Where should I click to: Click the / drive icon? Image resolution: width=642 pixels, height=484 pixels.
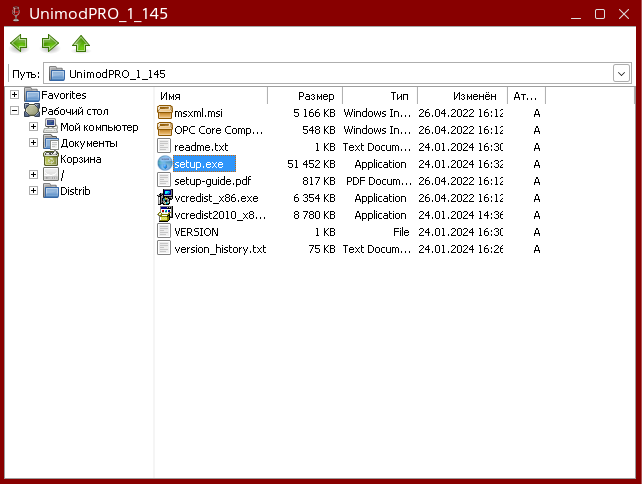coord(51,174)
